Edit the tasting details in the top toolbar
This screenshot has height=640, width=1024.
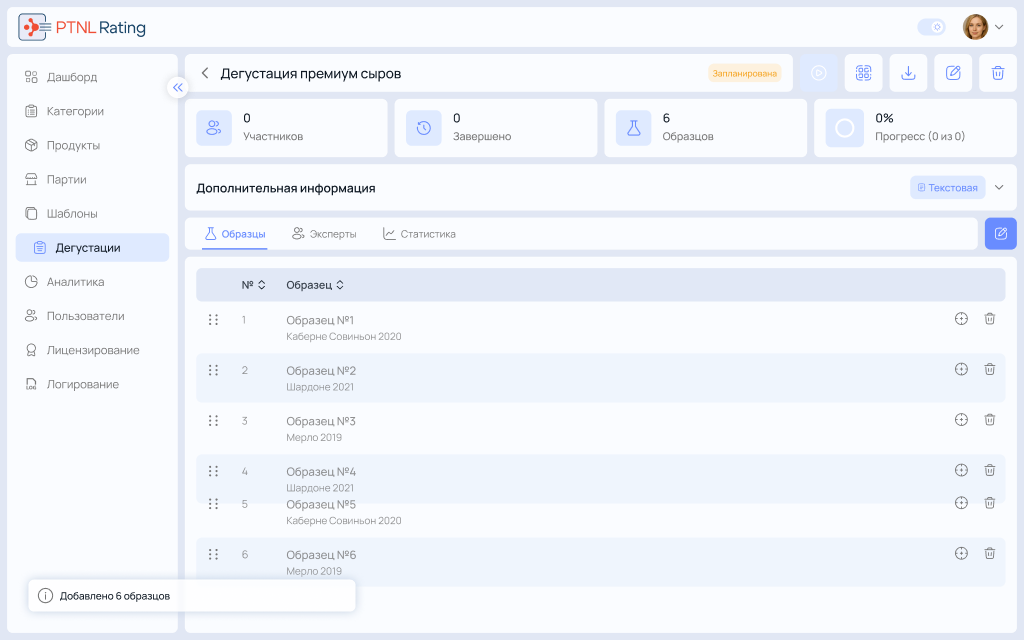[953, 73]
